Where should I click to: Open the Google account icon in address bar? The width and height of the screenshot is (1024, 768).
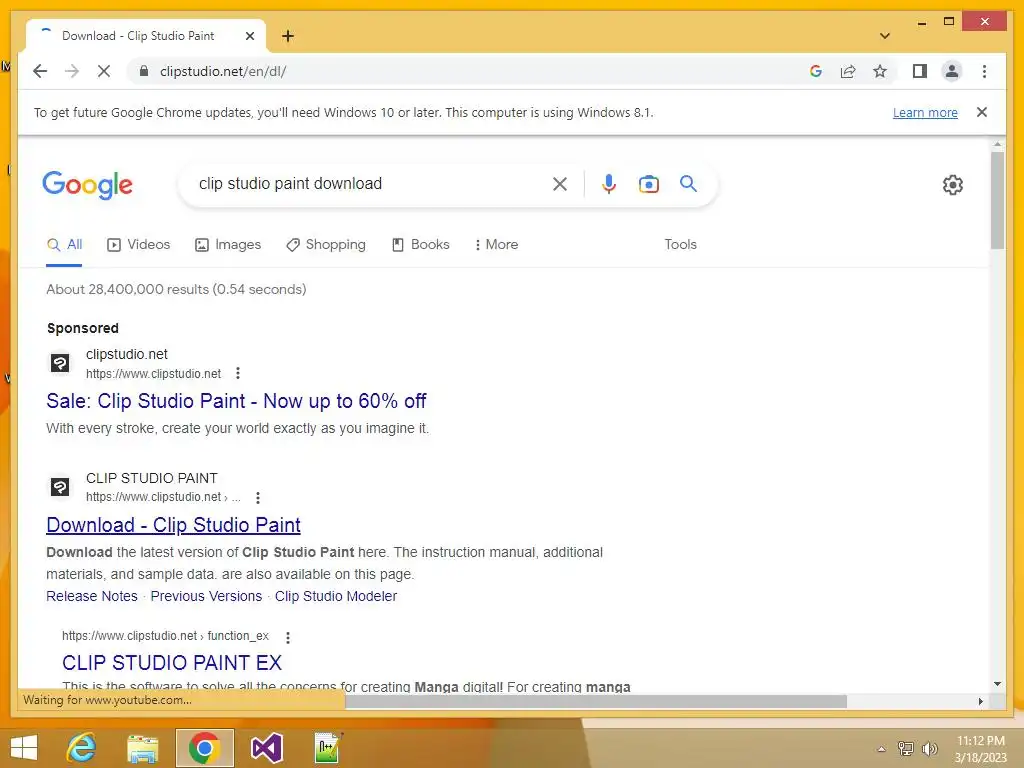(x=816, y=71)
